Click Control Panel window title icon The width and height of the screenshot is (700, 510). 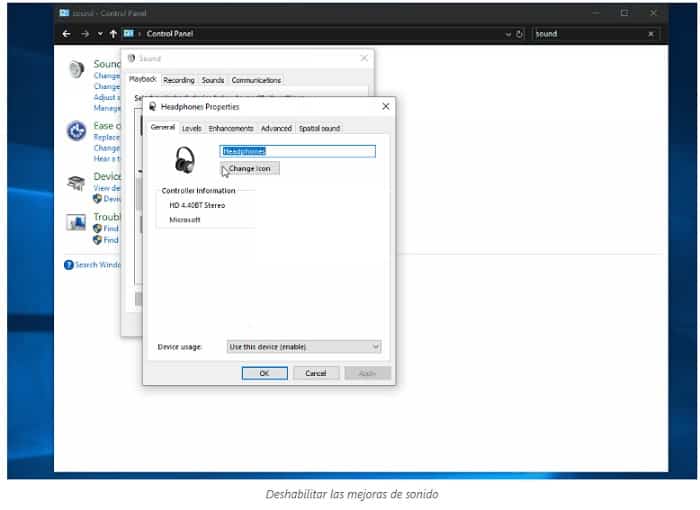pos(64,13)
